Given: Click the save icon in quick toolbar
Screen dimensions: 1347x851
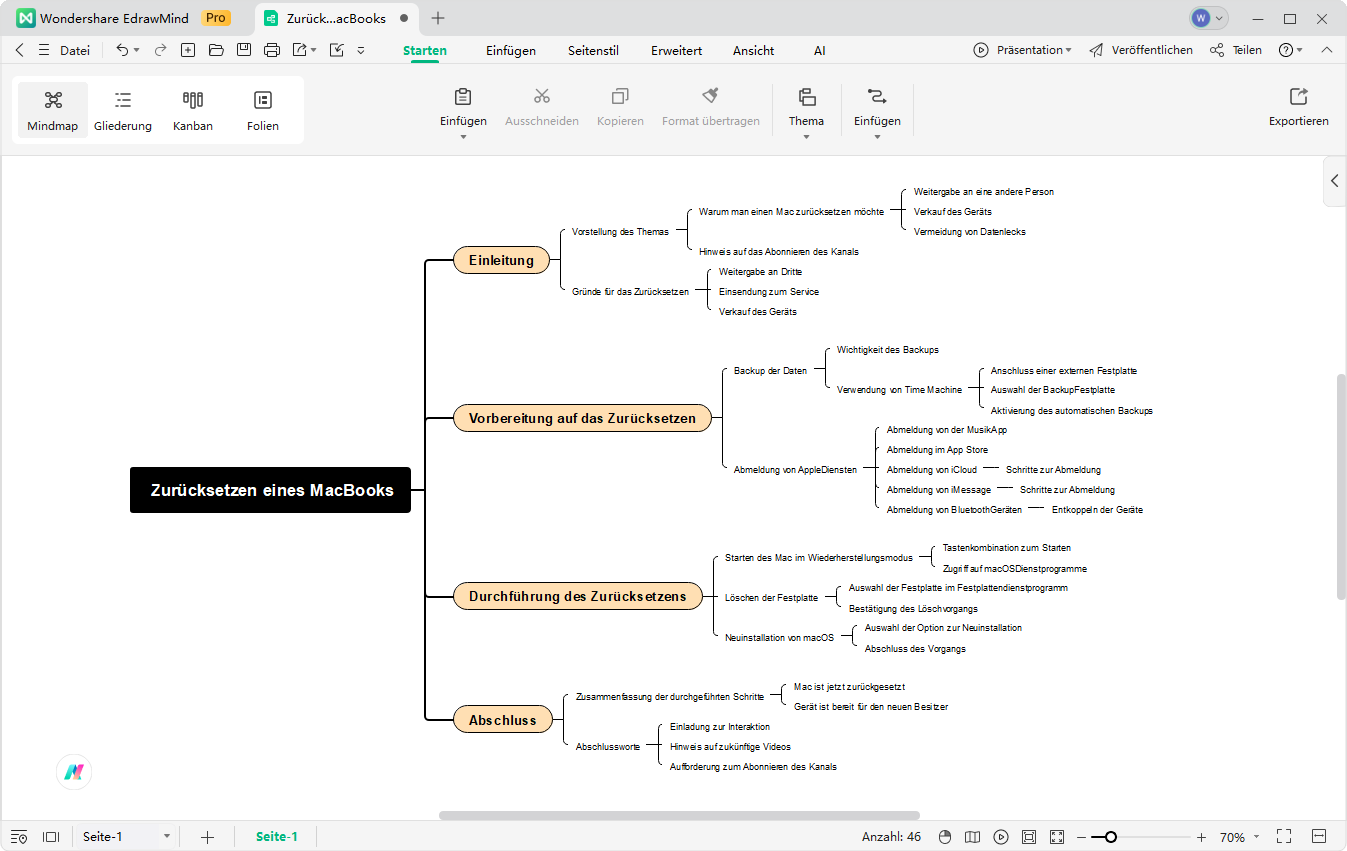Looking at the screenshot, I should click(x=244, y=50).
